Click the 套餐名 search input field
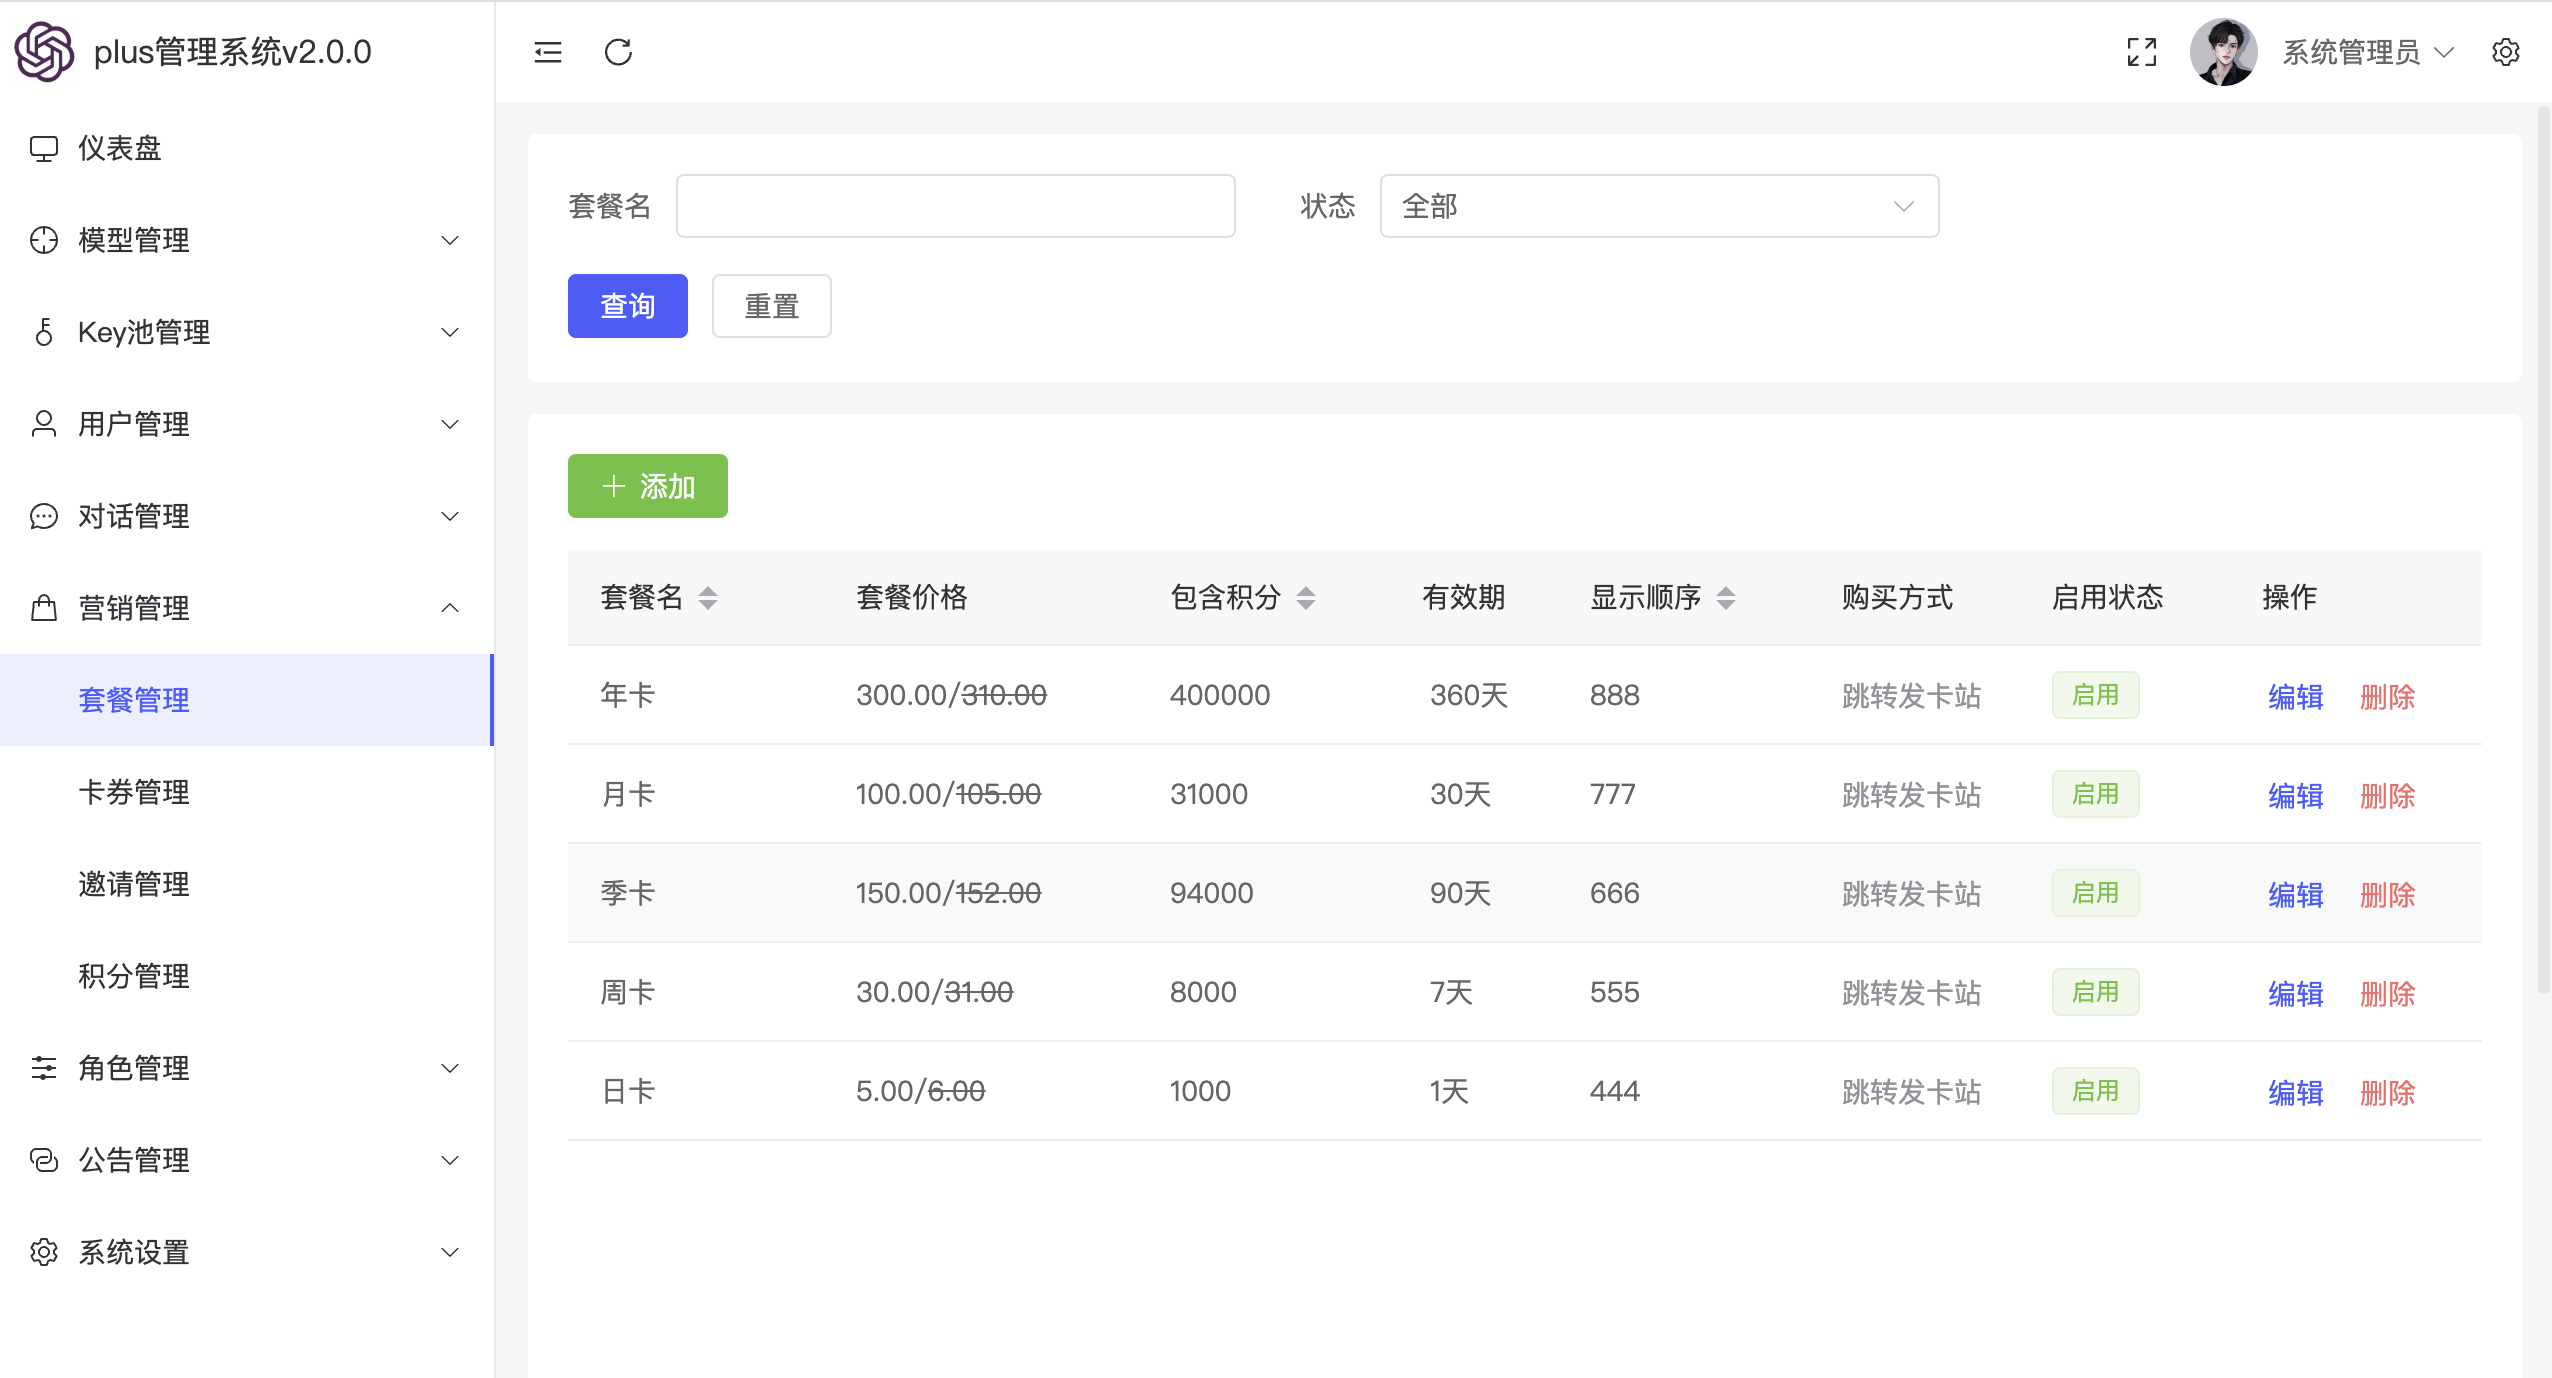 (x=955, y=206)
